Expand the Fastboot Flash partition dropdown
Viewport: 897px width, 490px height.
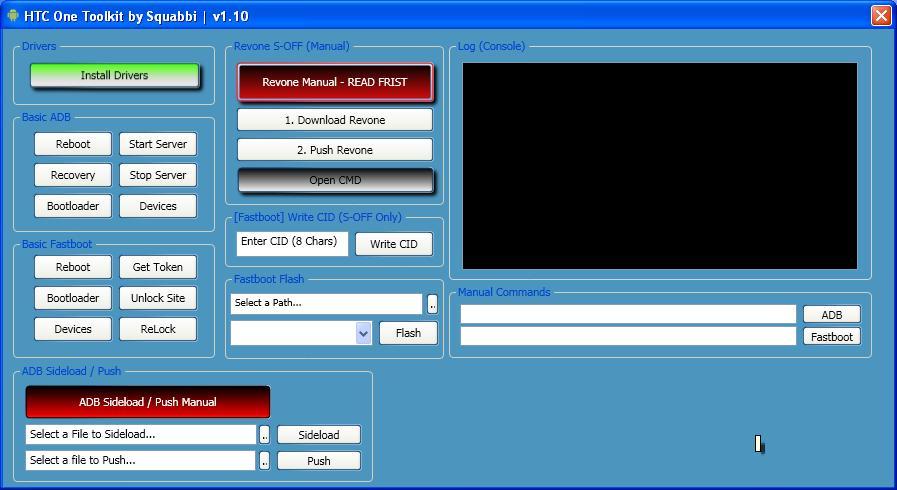pos(363,333)
